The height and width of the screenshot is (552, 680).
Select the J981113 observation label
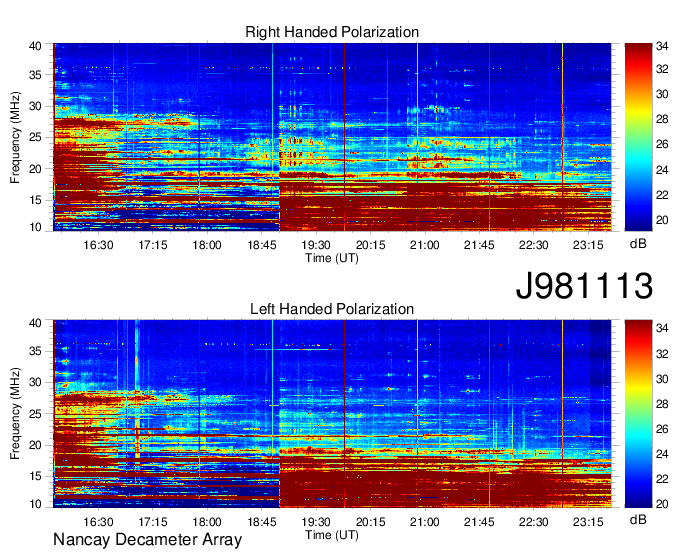(584, 286)
